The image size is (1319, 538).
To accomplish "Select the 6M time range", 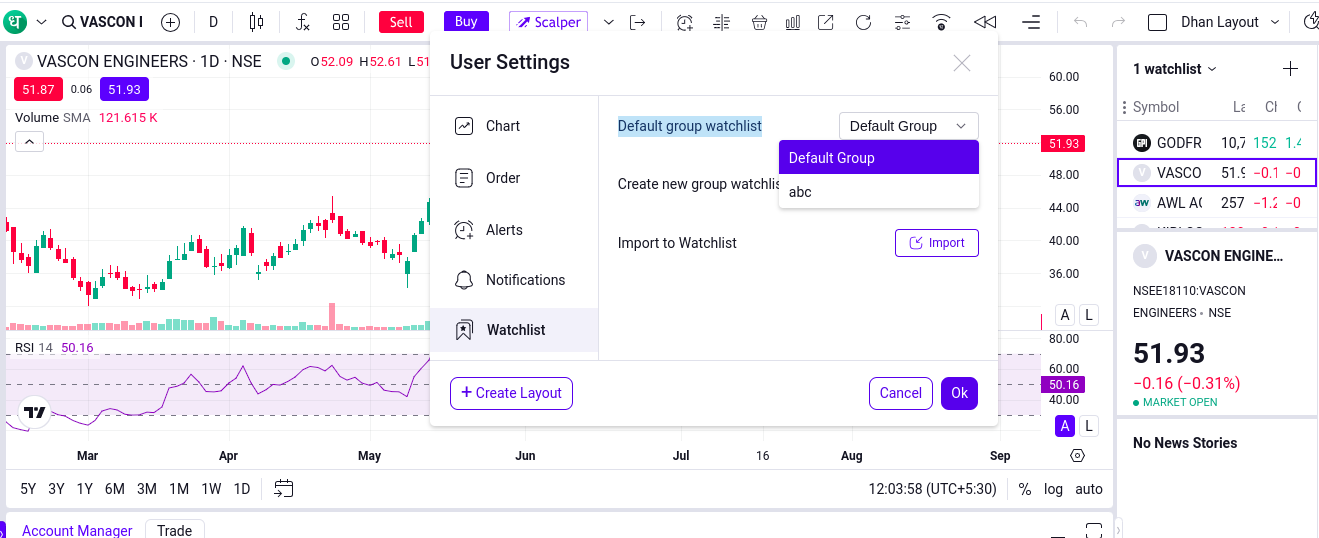I will 115,489.
